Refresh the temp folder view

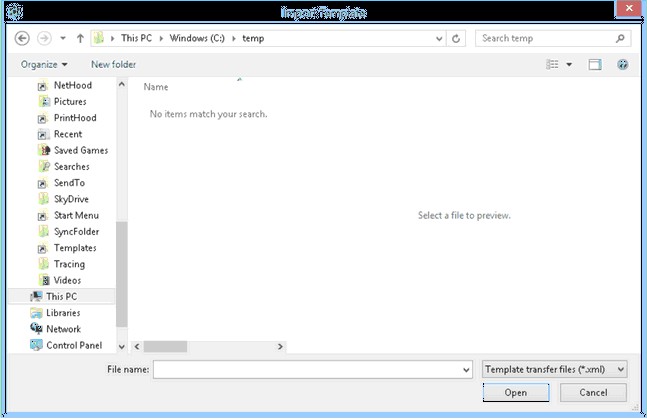(x=457, y=39)
